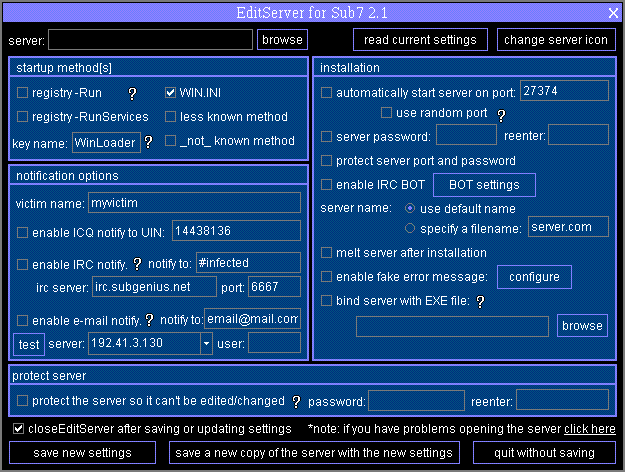Viewport: 625px width, 472px height.
Task: Open the e-mail server dropdown arrow
Action: pos(206,343)
